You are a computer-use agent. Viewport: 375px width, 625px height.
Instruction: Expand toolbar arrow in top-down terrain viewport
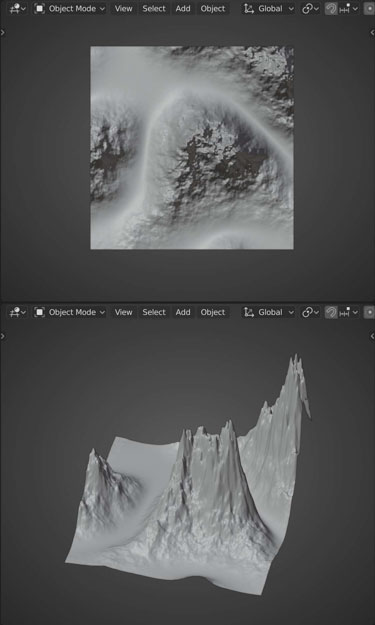click(3, 33)
